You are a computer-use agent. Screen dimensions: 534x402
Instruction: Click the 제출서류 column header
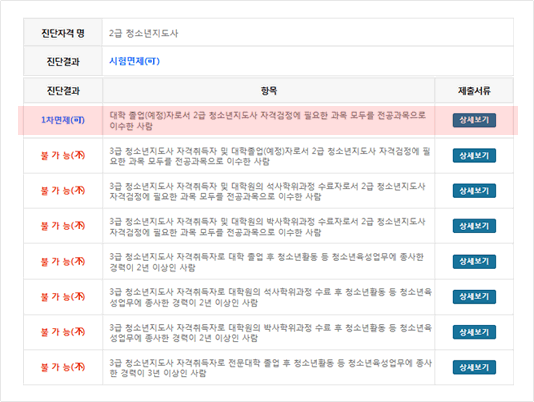tap(474, 91)
